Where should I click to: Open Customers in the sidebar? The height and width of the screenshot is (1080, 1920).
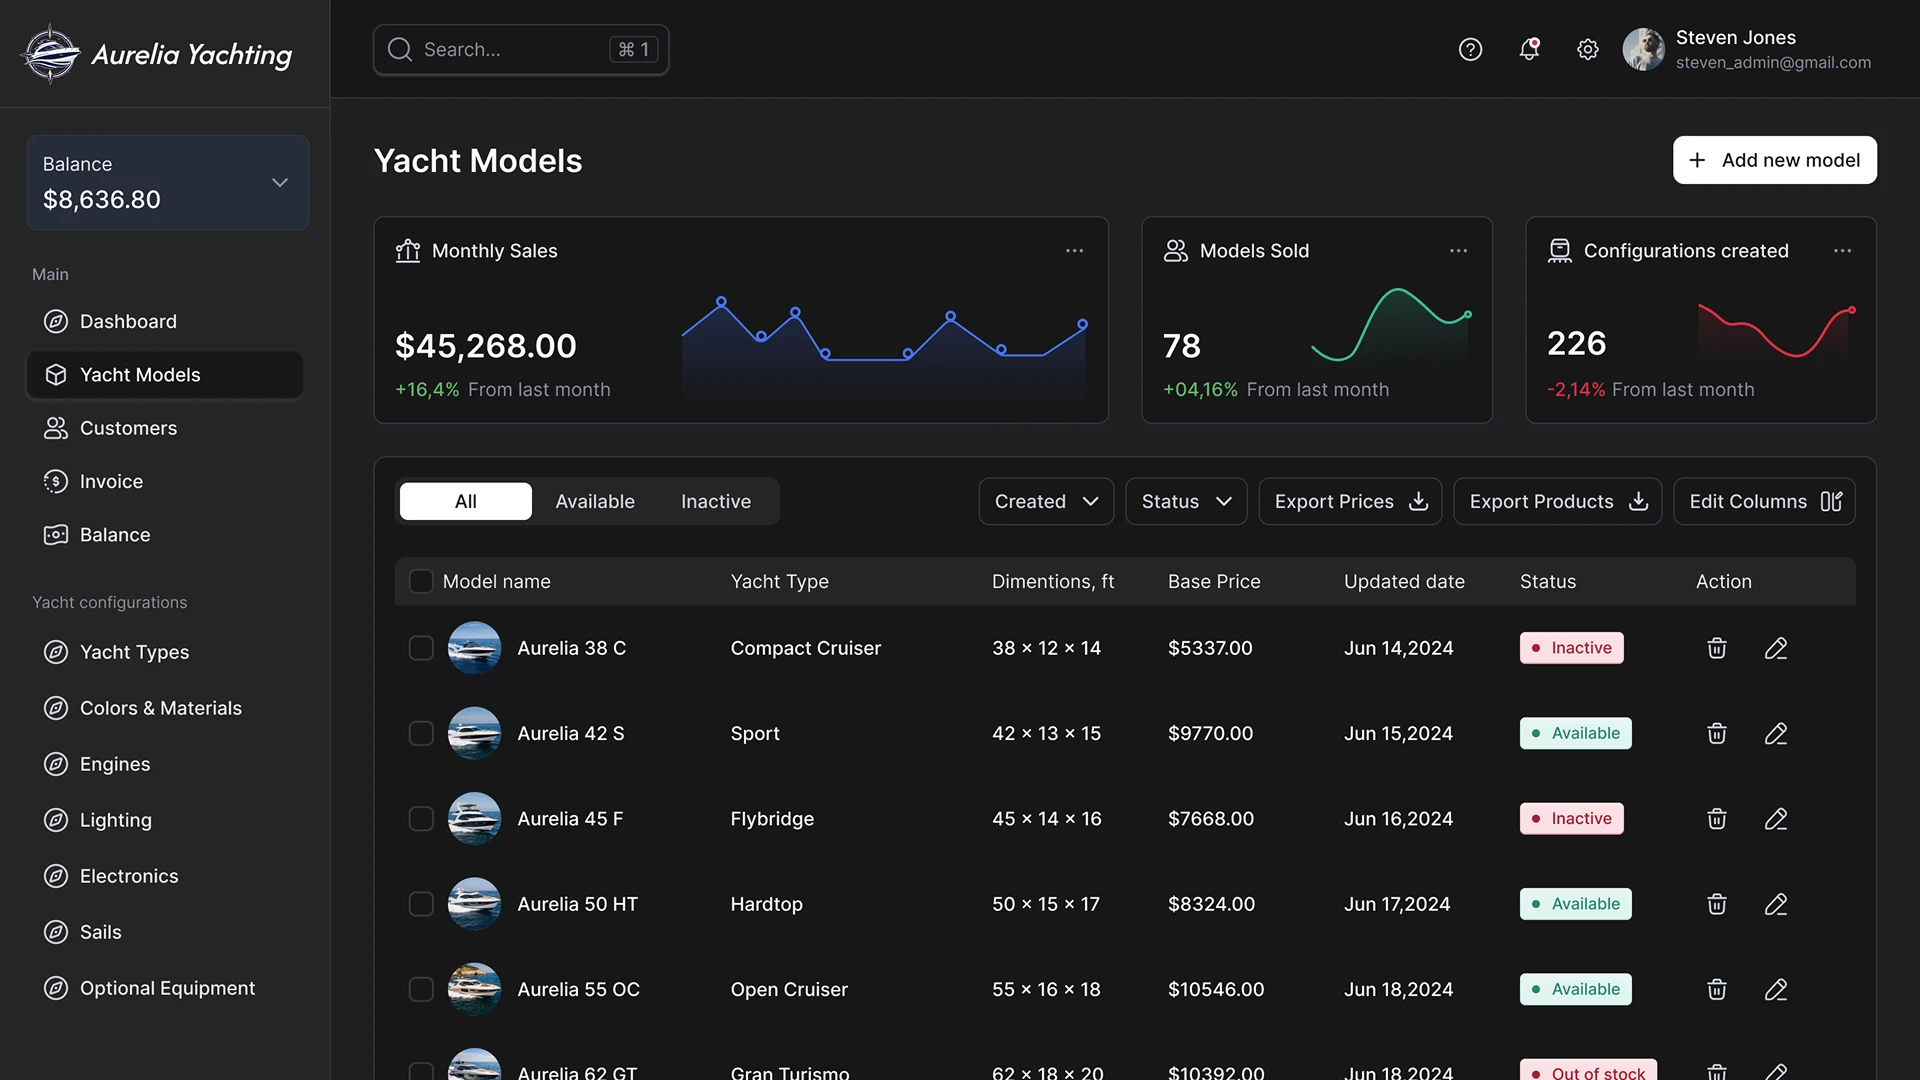pyautogui.click(x=128, y=428)
